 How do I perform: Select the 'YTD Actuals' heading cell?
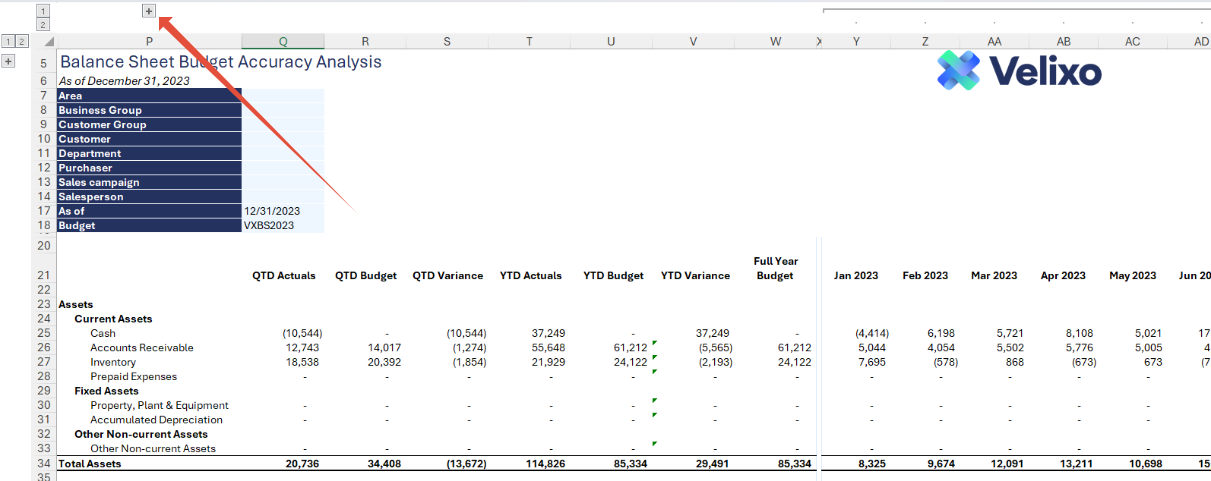click(x=529, y=275)
